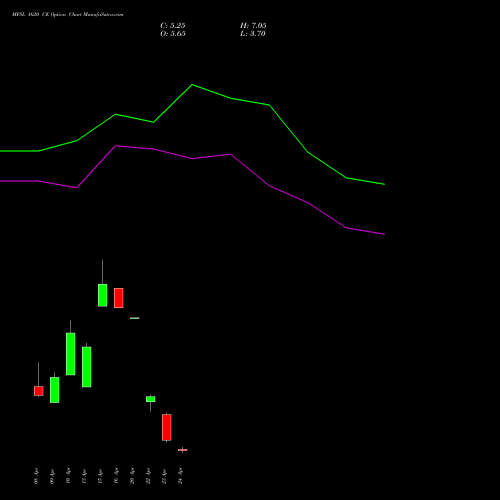Viewport: 500px width, 500px height.
Task: Click the small green candle for 22 Apr
Action: (151, 399)
